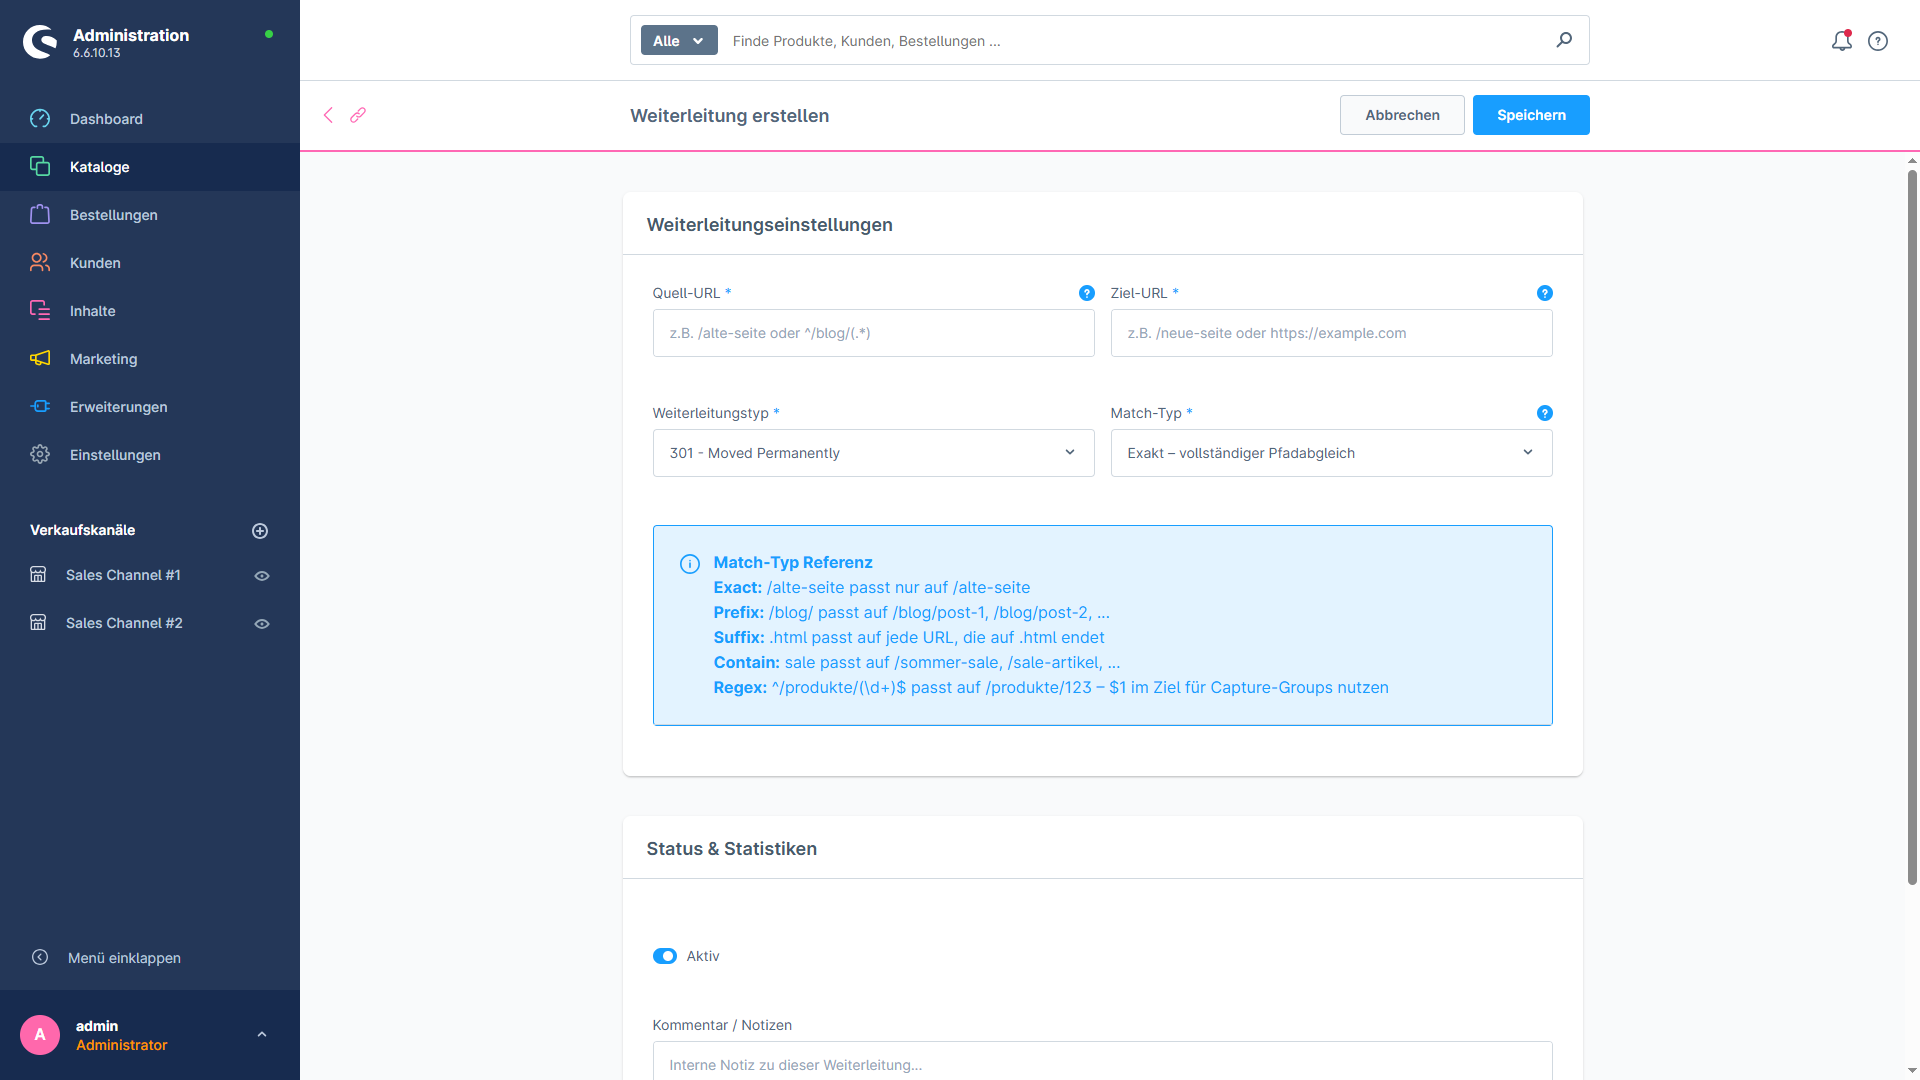
Task: Click Menü einklappen label
Action: pos(124,958)
